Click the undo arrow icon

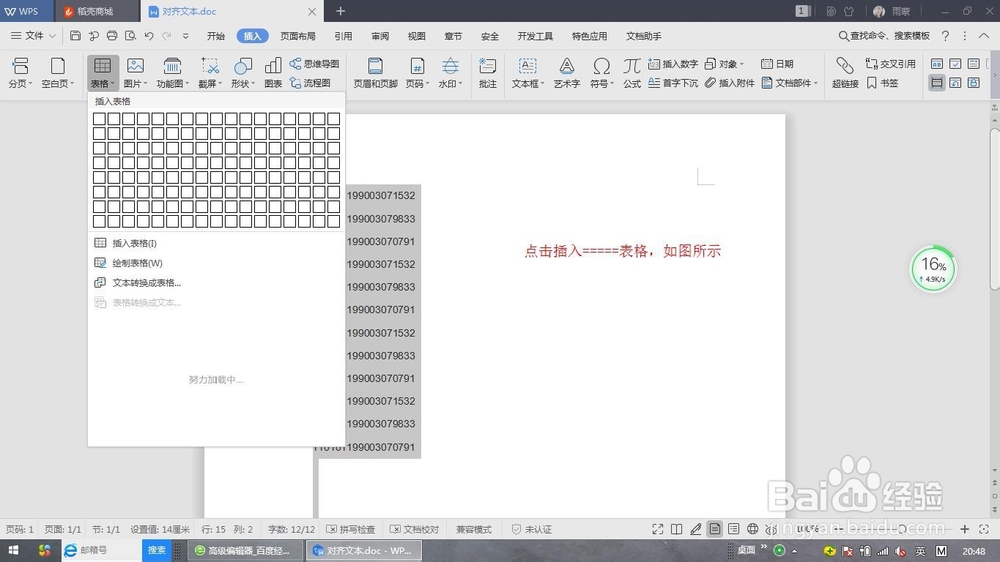tap(149, 36)
